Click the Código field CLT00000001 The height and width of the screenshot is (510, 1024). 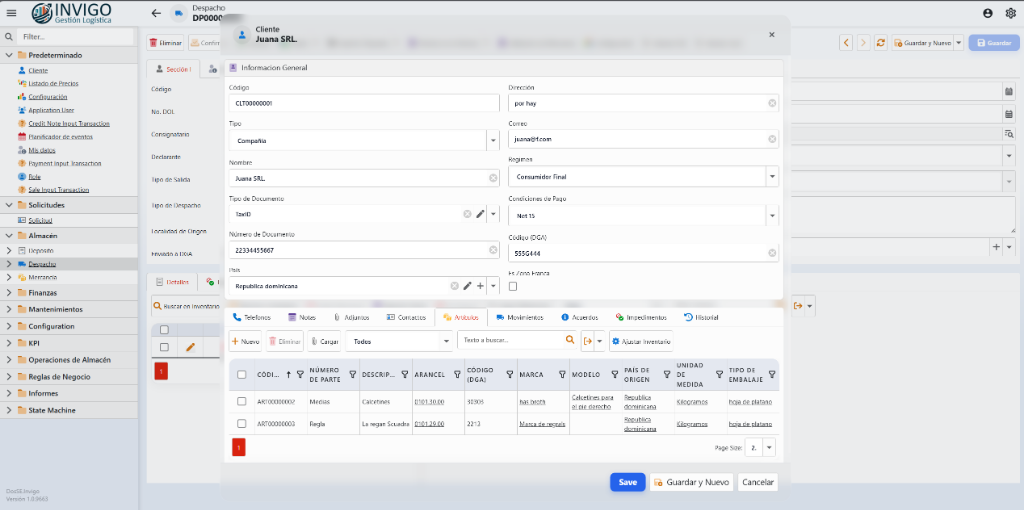tap(364, 103)
